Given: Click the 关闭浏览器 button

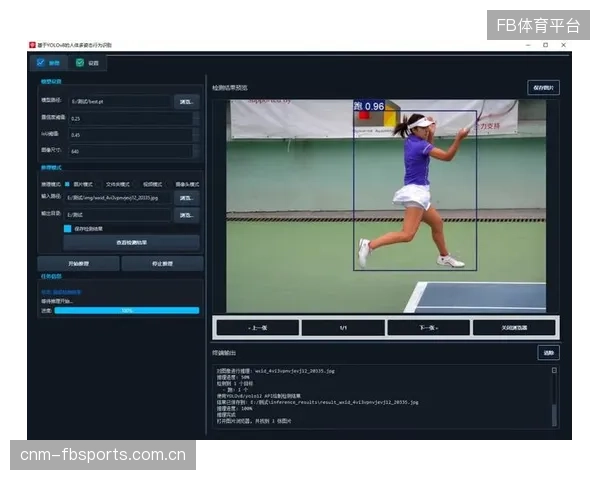Looking at the screenshot, I should (x=514, y=328).
